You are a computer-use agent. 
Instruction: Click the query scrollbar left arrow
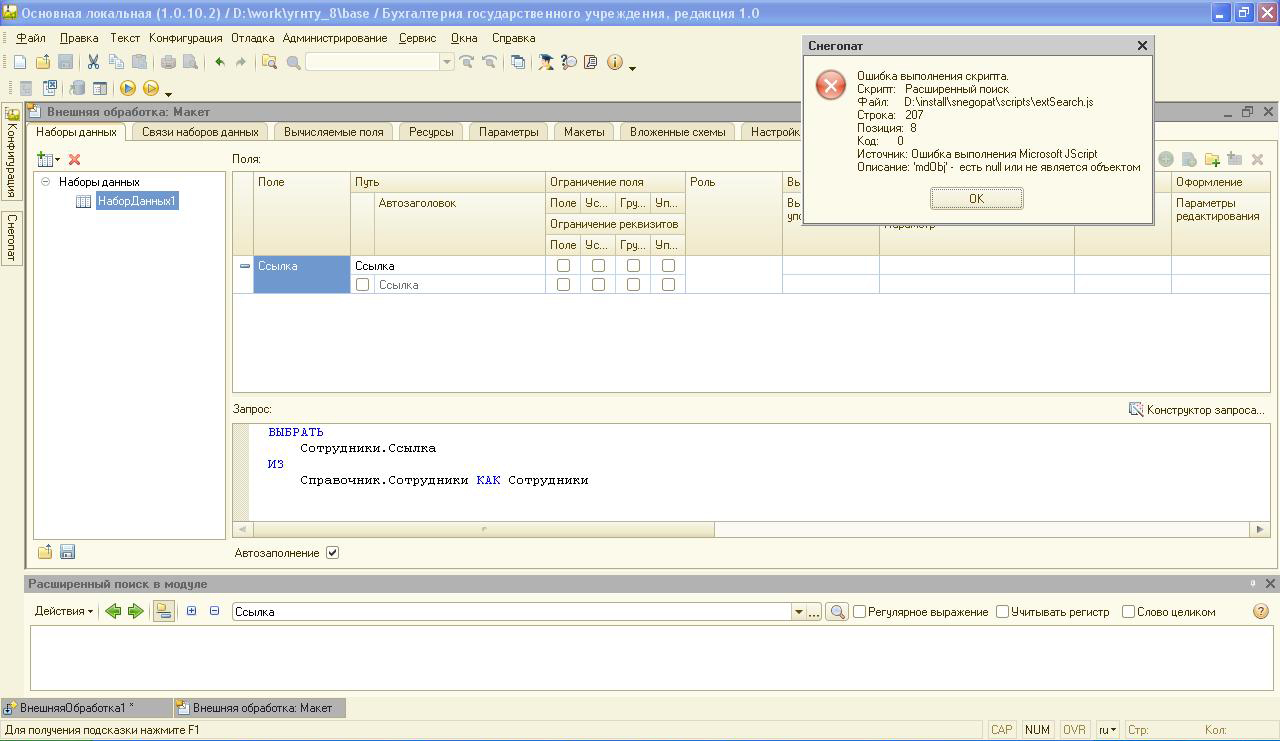(x=241, y=529)
